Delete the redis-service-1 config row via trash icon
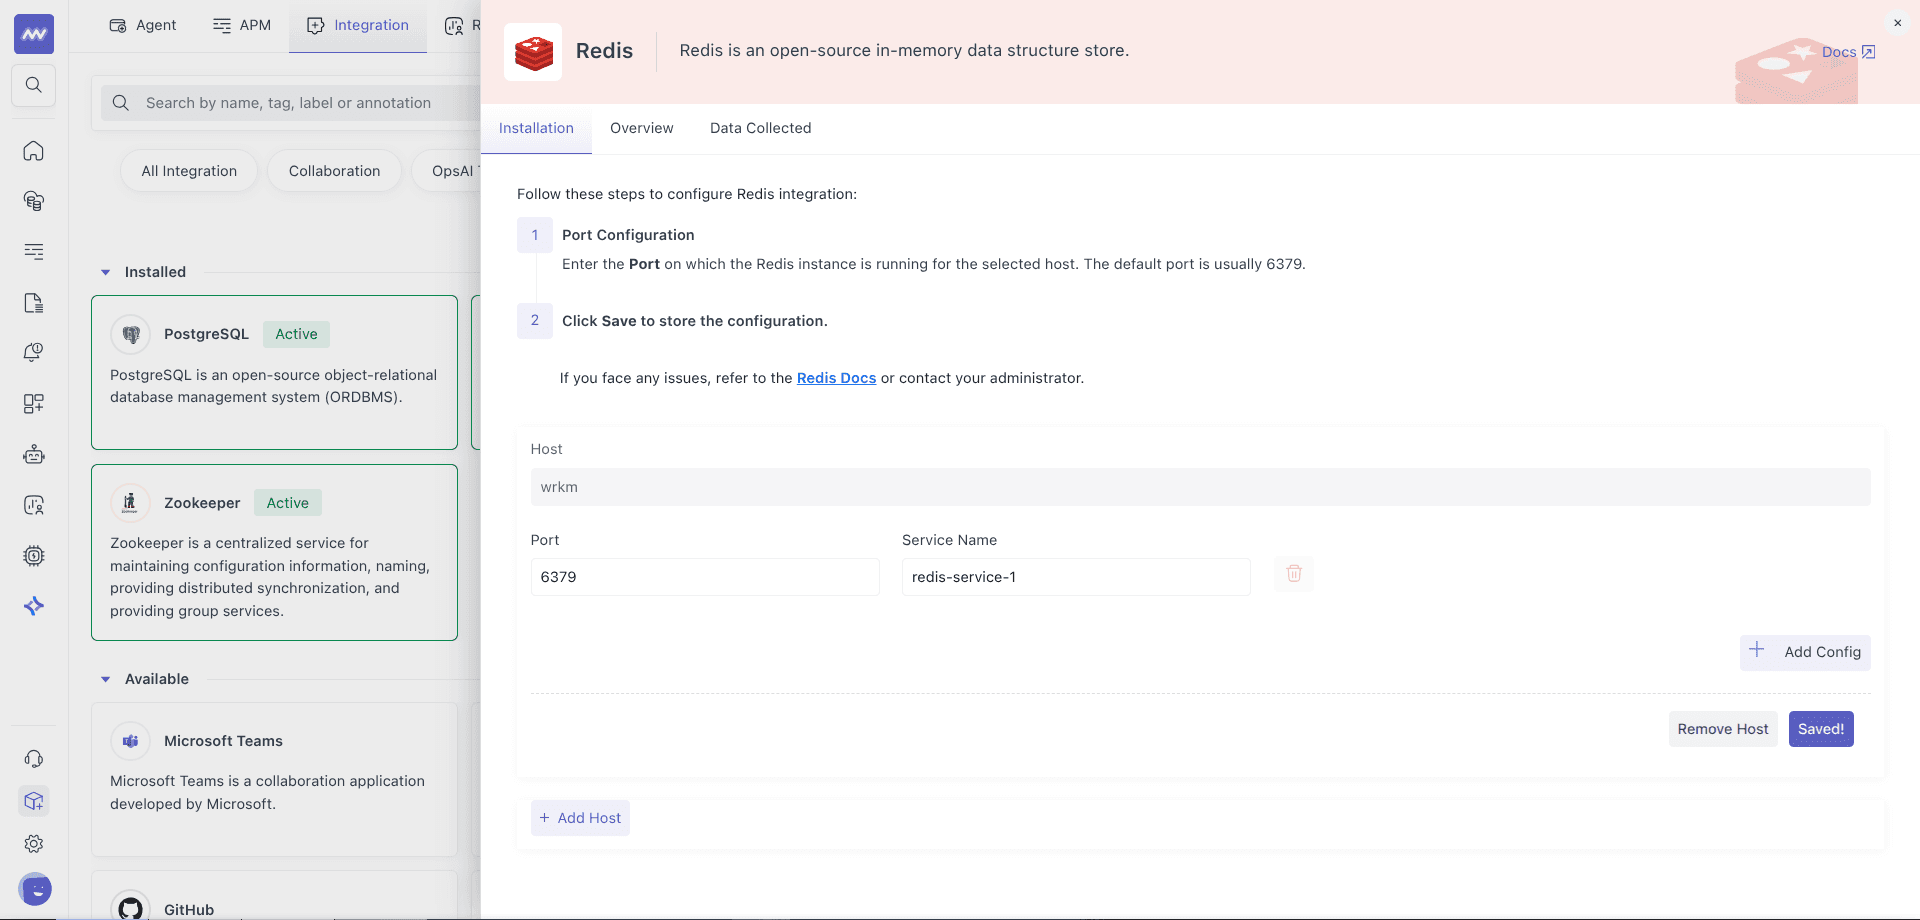Screen dimensions: 1920x920 [1294, 573]
